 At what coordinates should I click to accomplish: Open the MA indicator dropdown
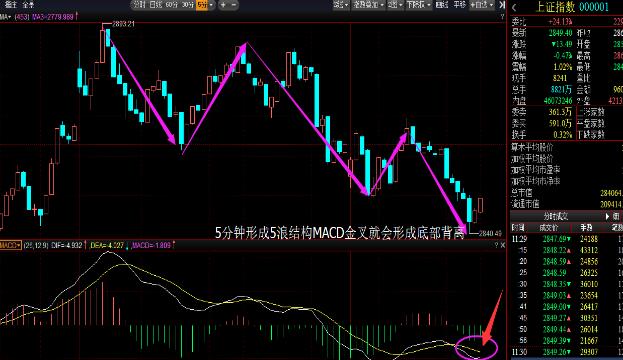[x=6, y=17]
